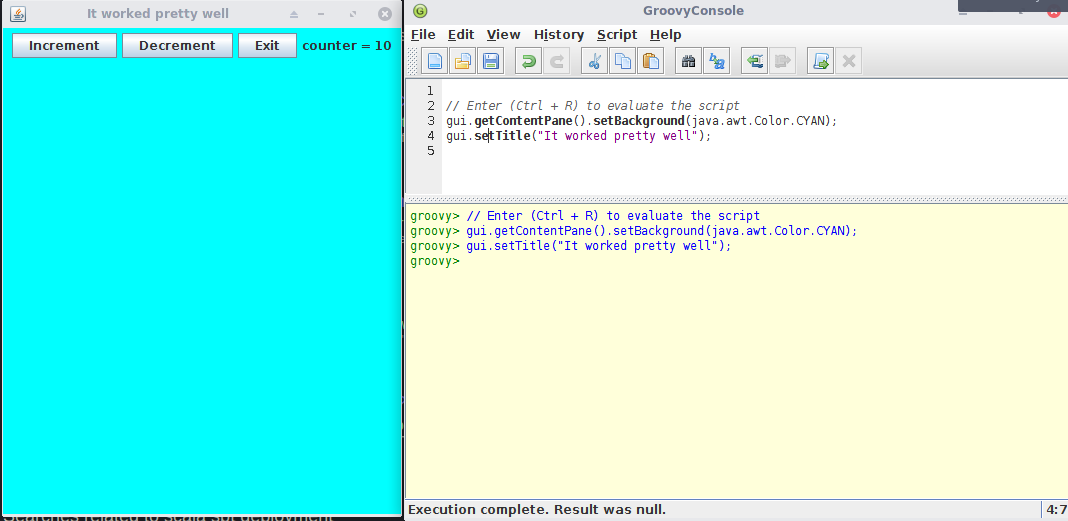1068x521 pixels.
Task: Click the Java icon of counter window
Action: (x=18, y=14)
